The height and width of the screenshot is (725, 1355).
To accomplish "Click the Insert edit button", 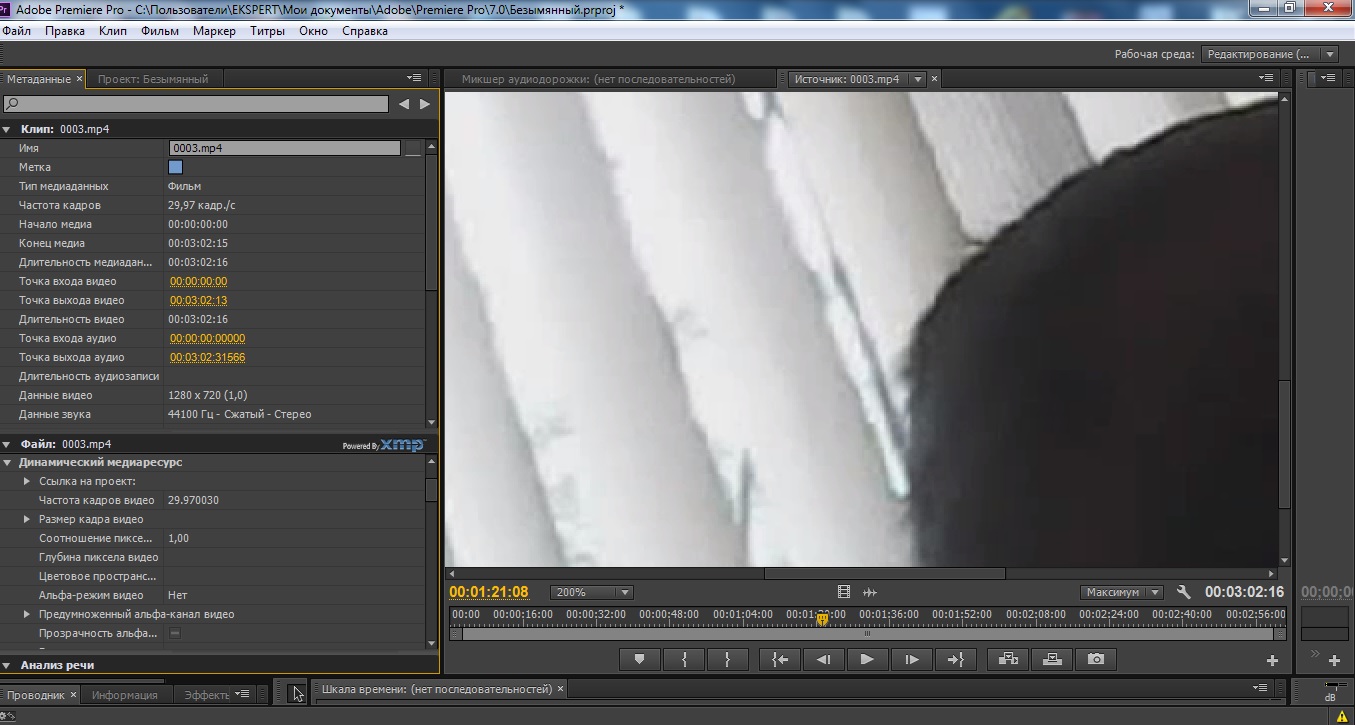I will pyautogui.click(x=1008, y=659).
